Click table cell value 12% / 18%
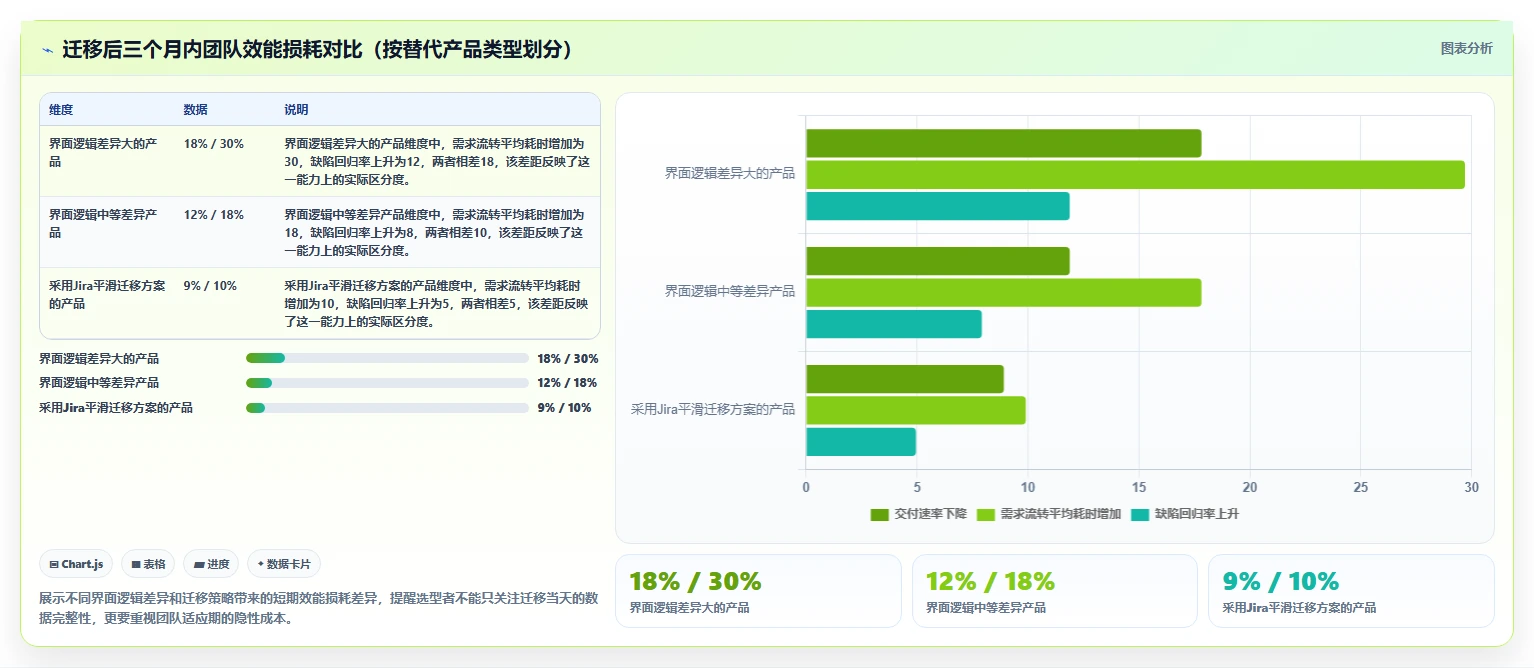The image size is (1534, 668). click(x=214, y=215)
